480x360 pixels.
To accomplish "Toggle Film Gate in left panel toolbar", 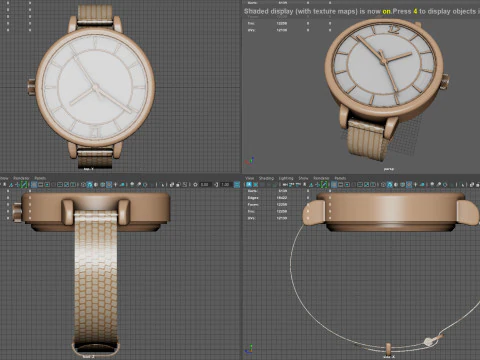I will 40,184.
